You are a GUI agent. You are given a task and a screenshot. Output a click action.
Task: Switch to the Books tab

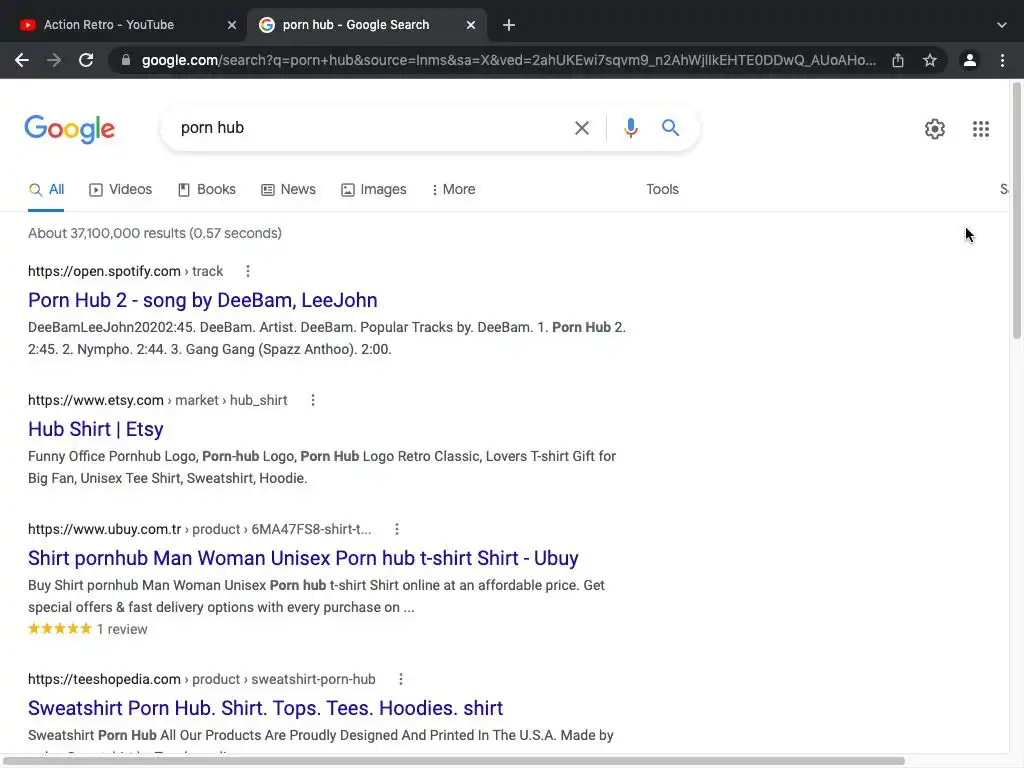206,189
